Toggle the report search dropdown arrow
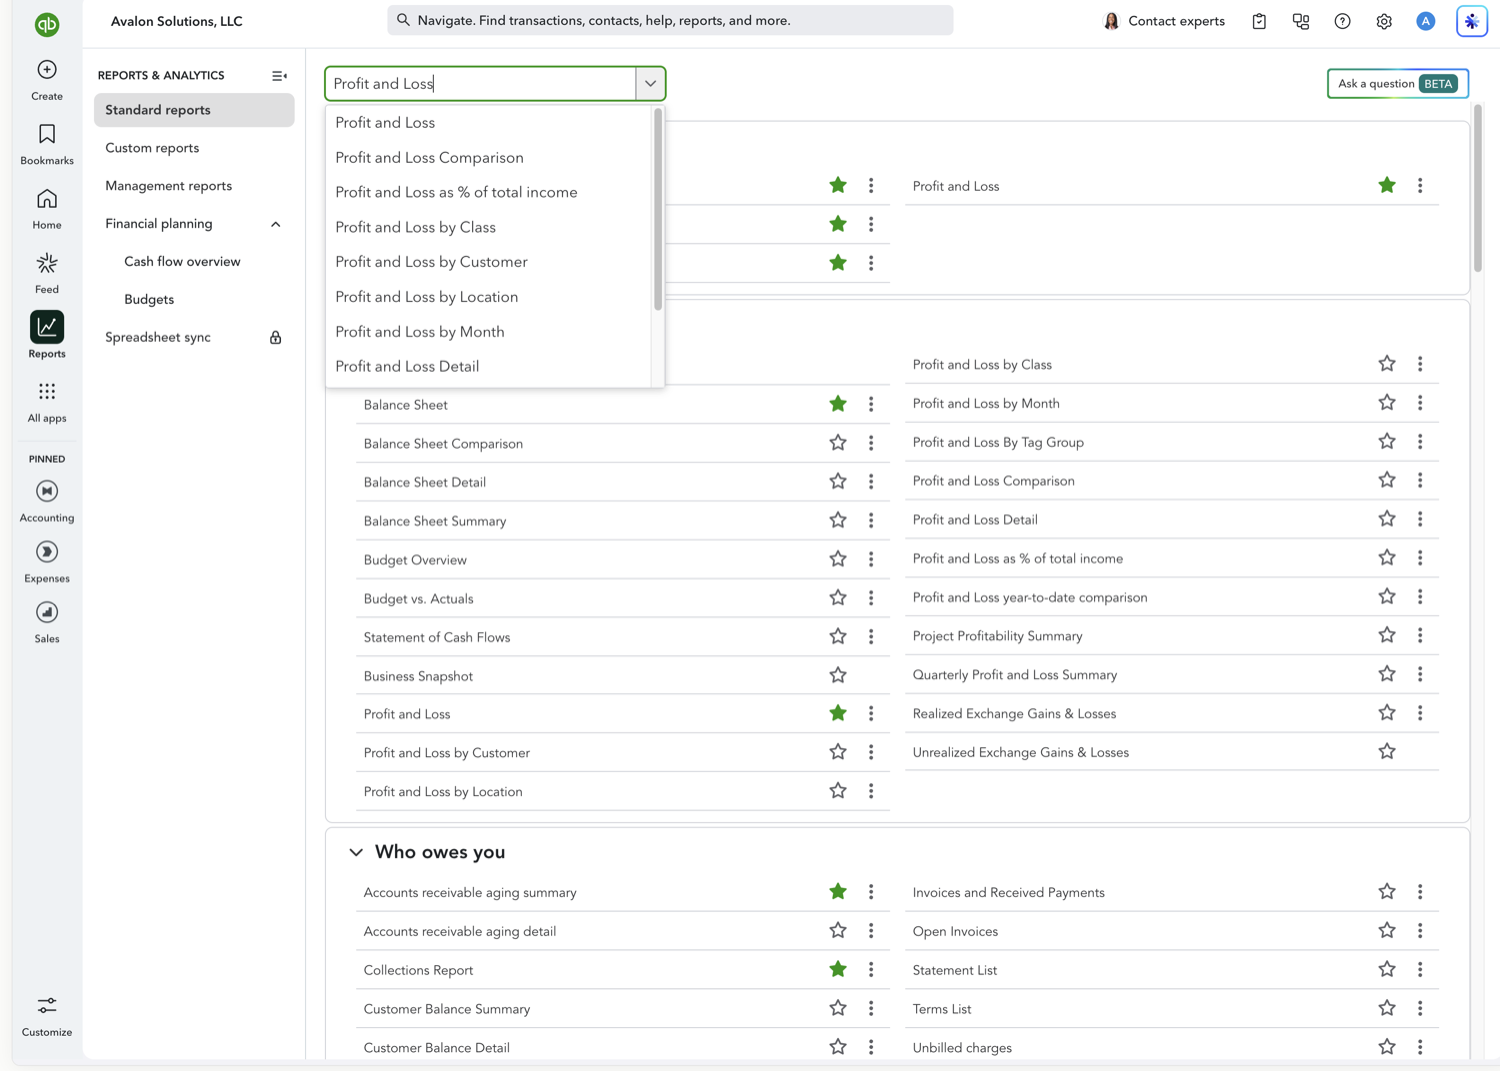 coord(650,84)
